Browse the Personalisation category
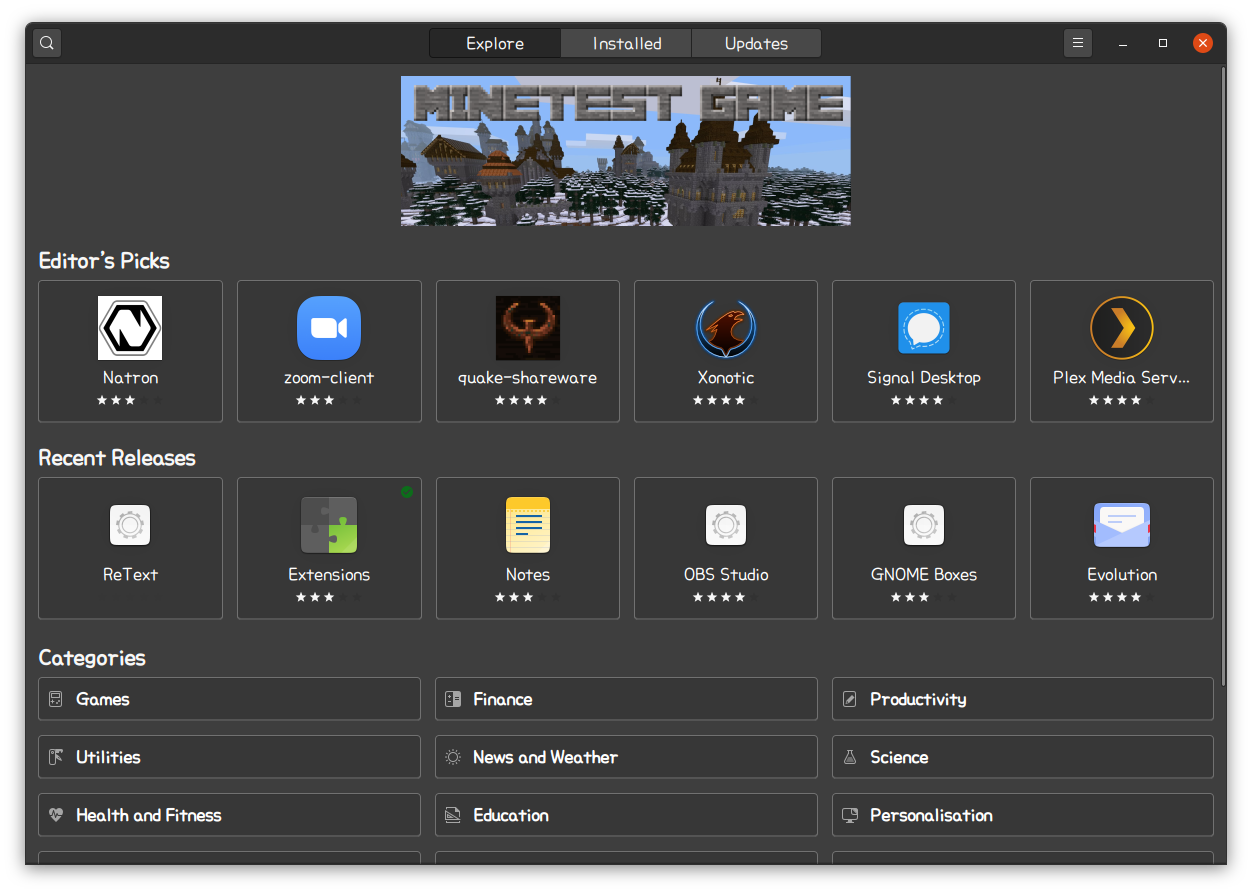The width and height of the screenshot is (1252, 893). [1023, 815]
